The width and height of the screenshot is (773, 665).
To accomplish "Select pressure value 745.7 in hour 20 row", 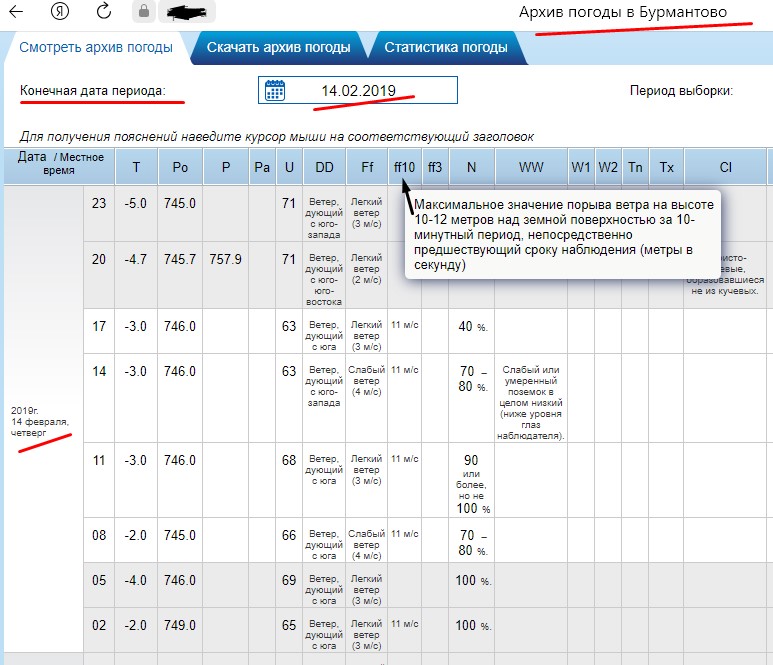I will tap(180, 259).
